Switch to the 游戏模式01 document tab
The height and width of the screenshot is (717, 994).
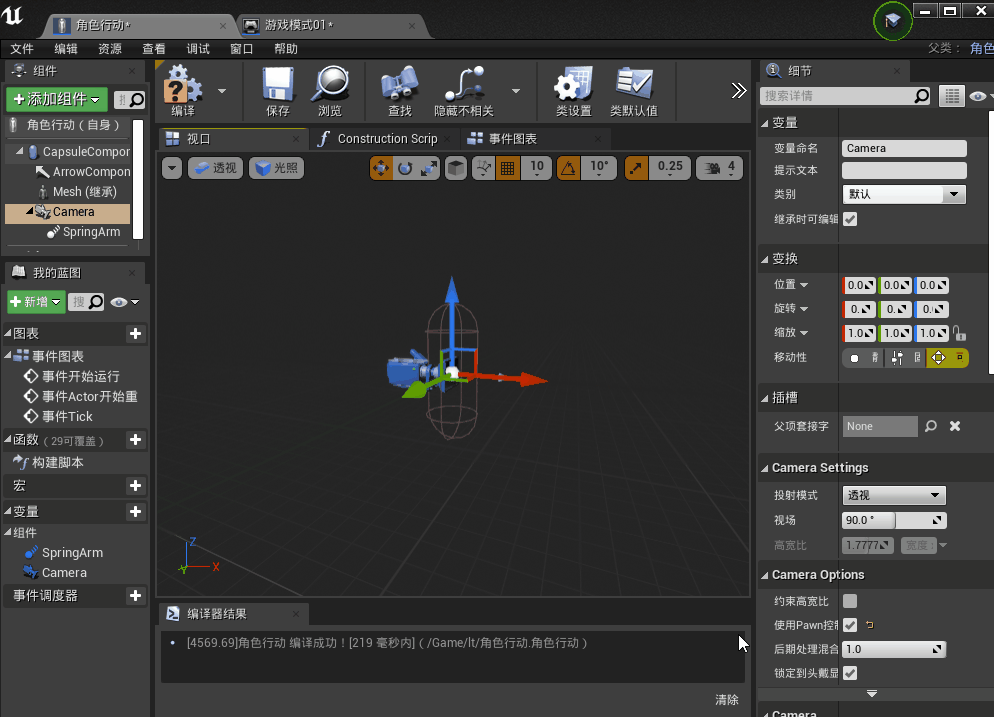point(332,25)
